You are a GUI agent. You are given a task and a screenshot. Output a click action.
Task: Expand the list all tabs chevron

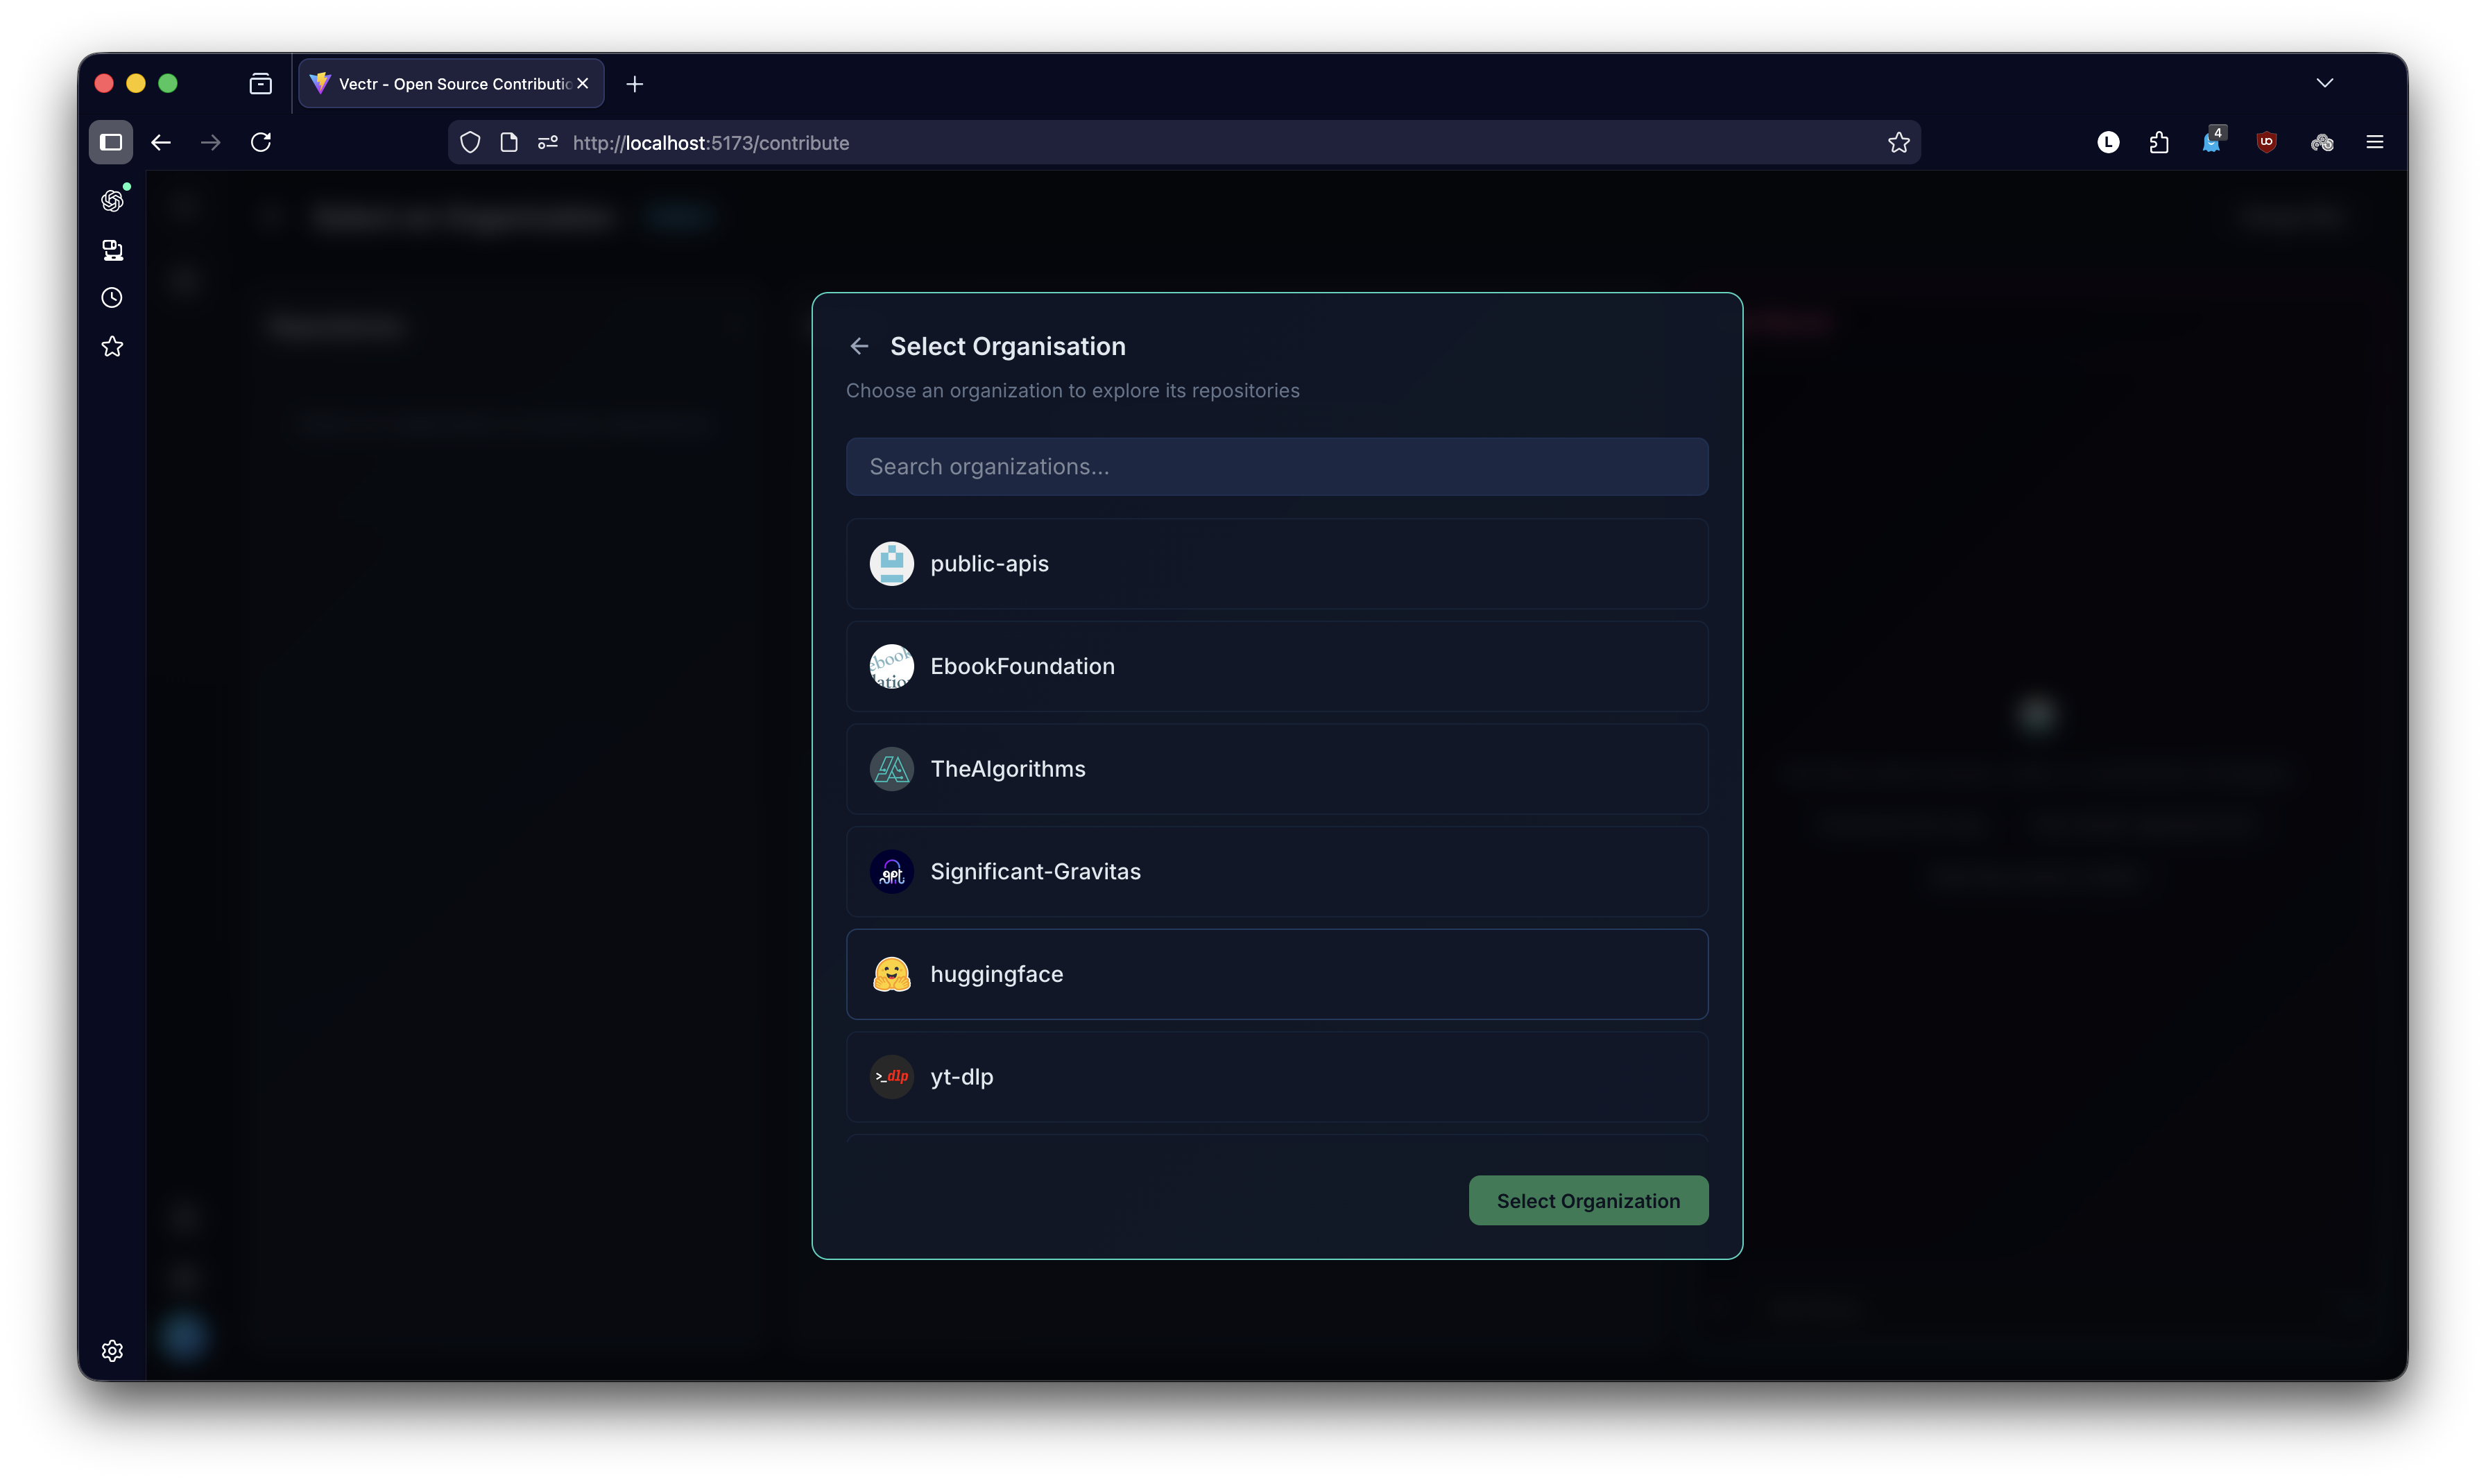[2324, 83]
